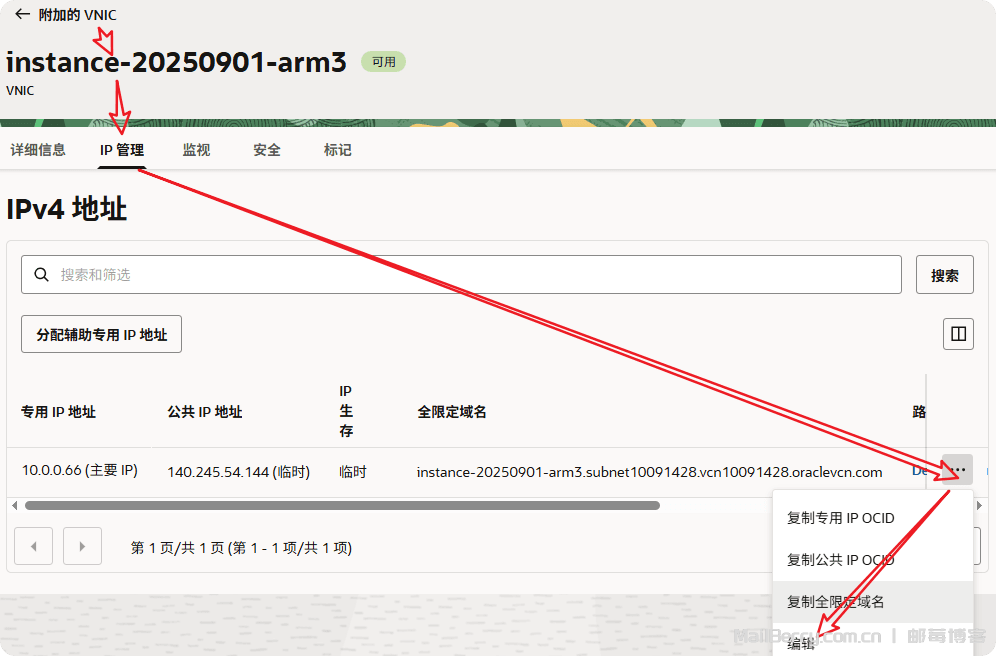Switch to the 详细信息 tab

tap(38, 150)
